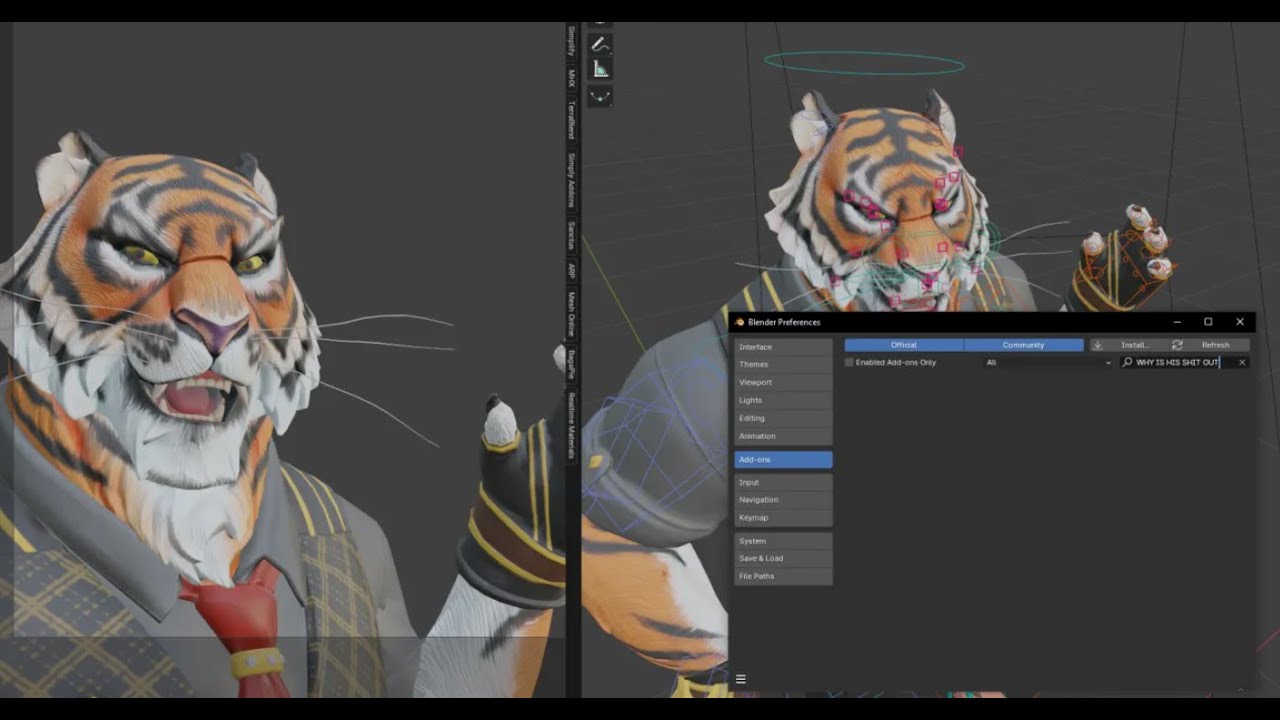Toggle the Official add-ons filter
This screenshot has height=720, width=1280.
tap(904, 345)
